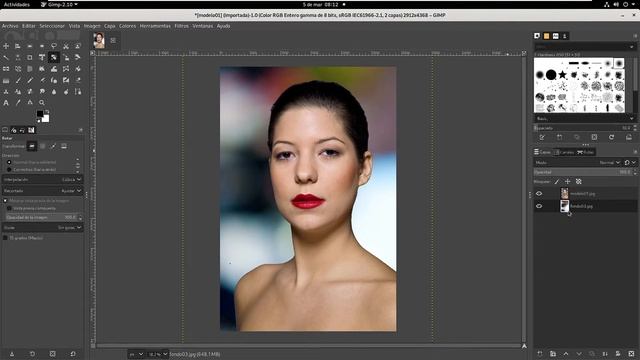
Task: Switch to the Canales tab
Action: click(564, 152)
